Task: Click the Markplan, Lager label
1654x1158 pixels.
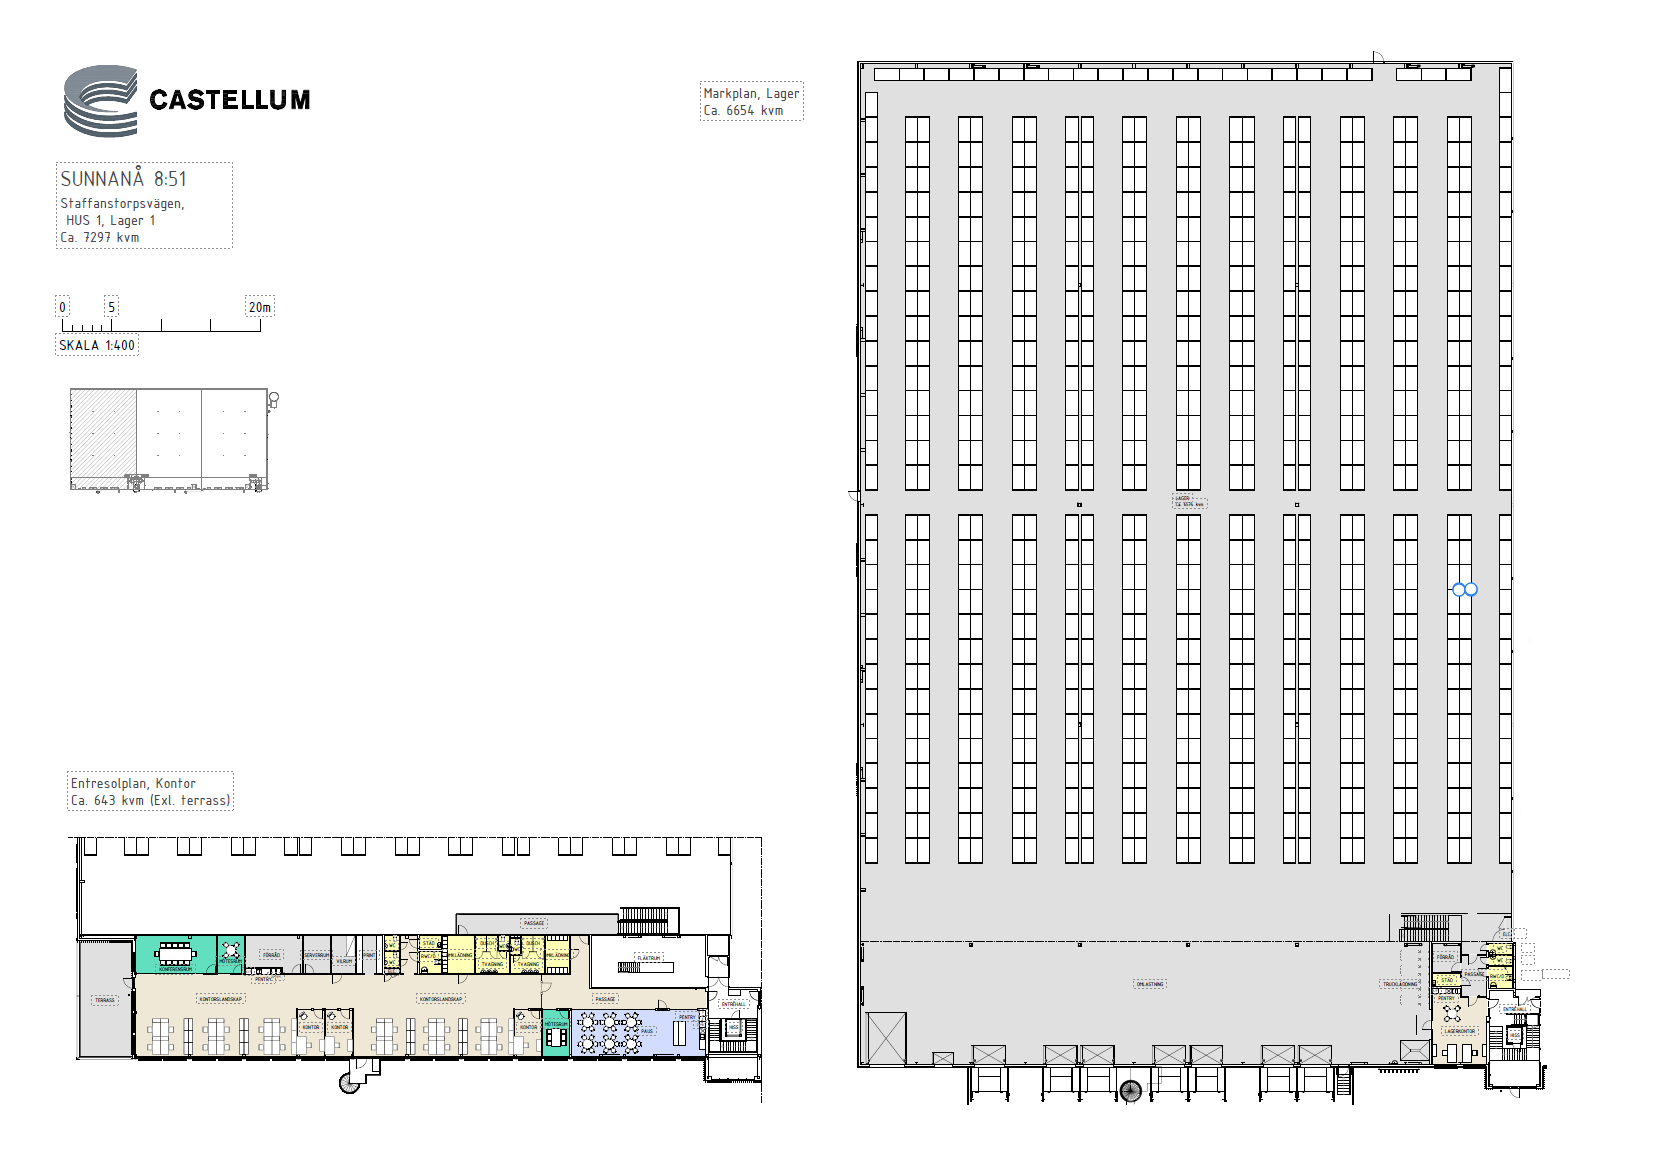Action: (751, 94)
